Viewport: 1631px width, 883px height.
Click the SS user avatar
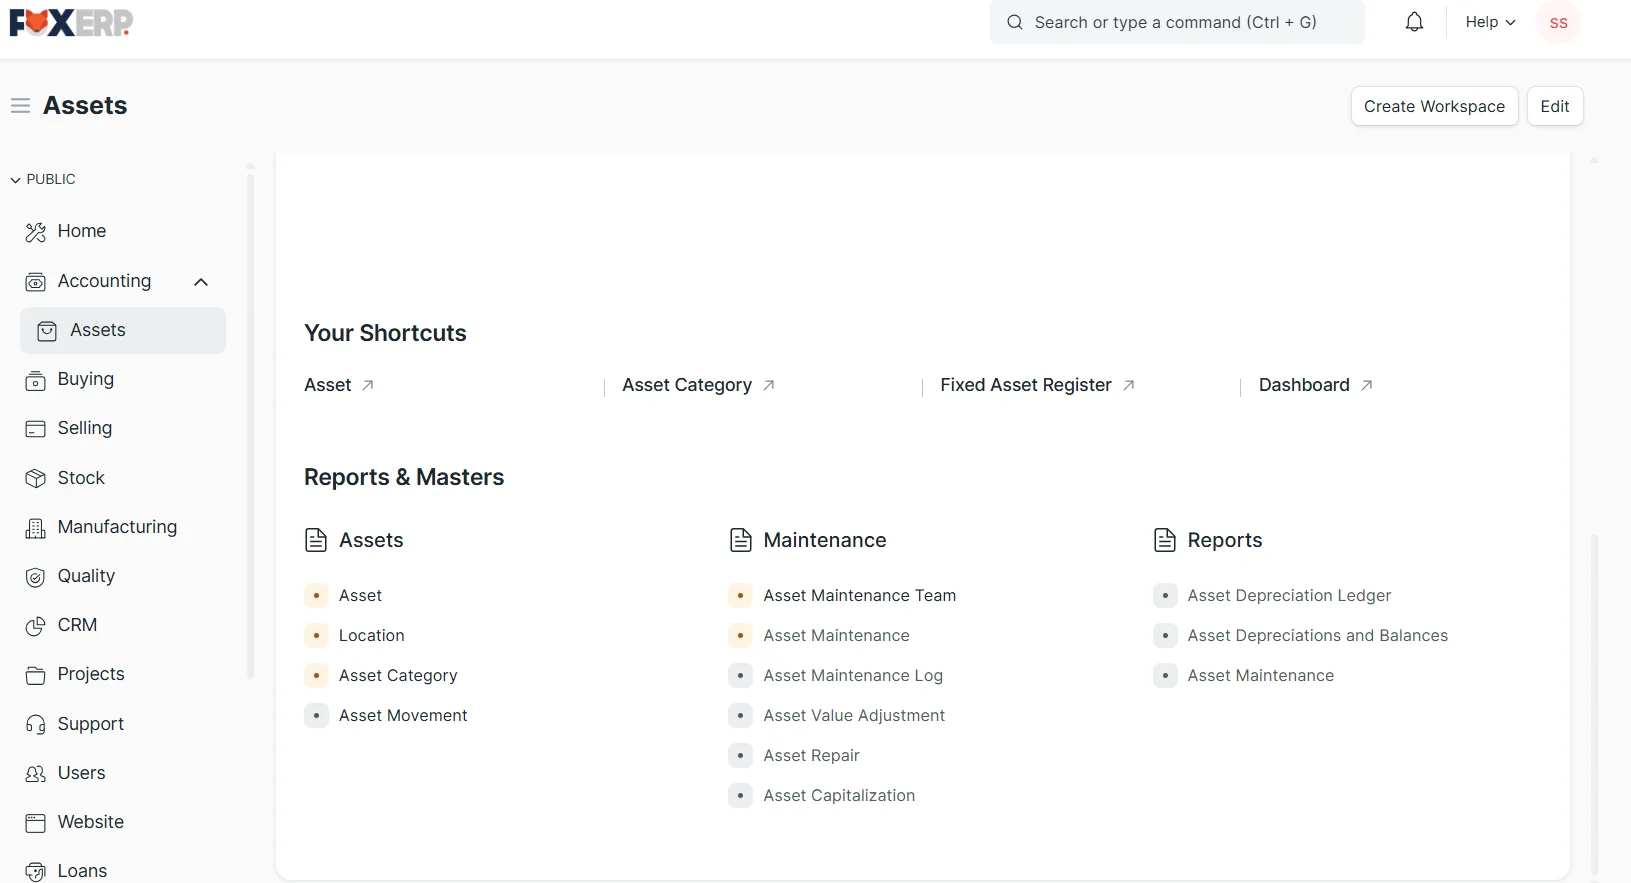[1558, 22]
